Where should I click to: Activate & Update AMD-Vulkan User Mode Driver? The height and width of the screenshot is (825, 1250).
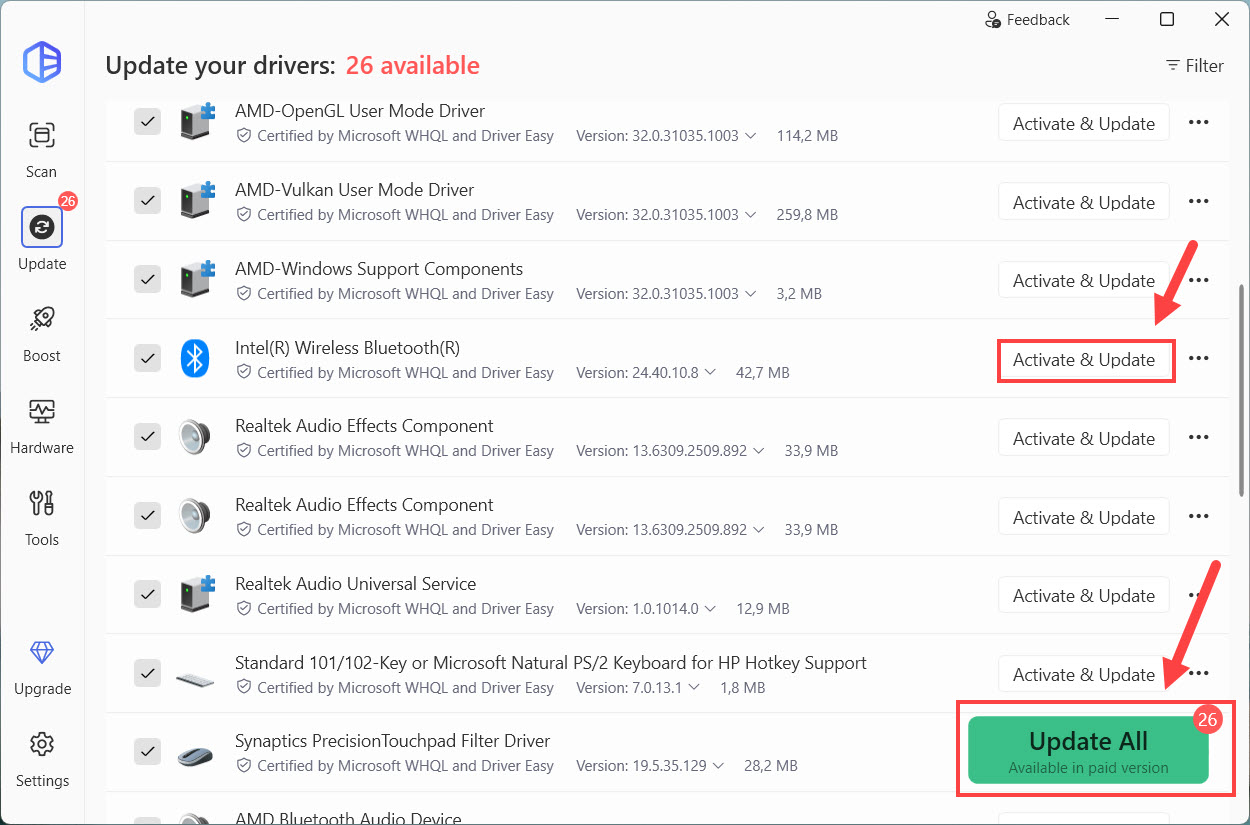point(1084,202)
